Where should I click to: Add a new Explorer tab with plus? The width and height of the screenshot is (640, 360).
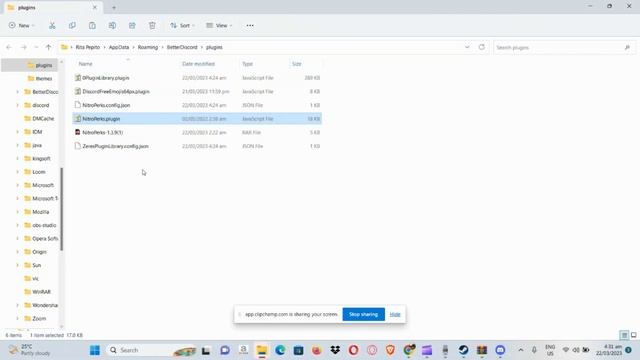point(114,7)
